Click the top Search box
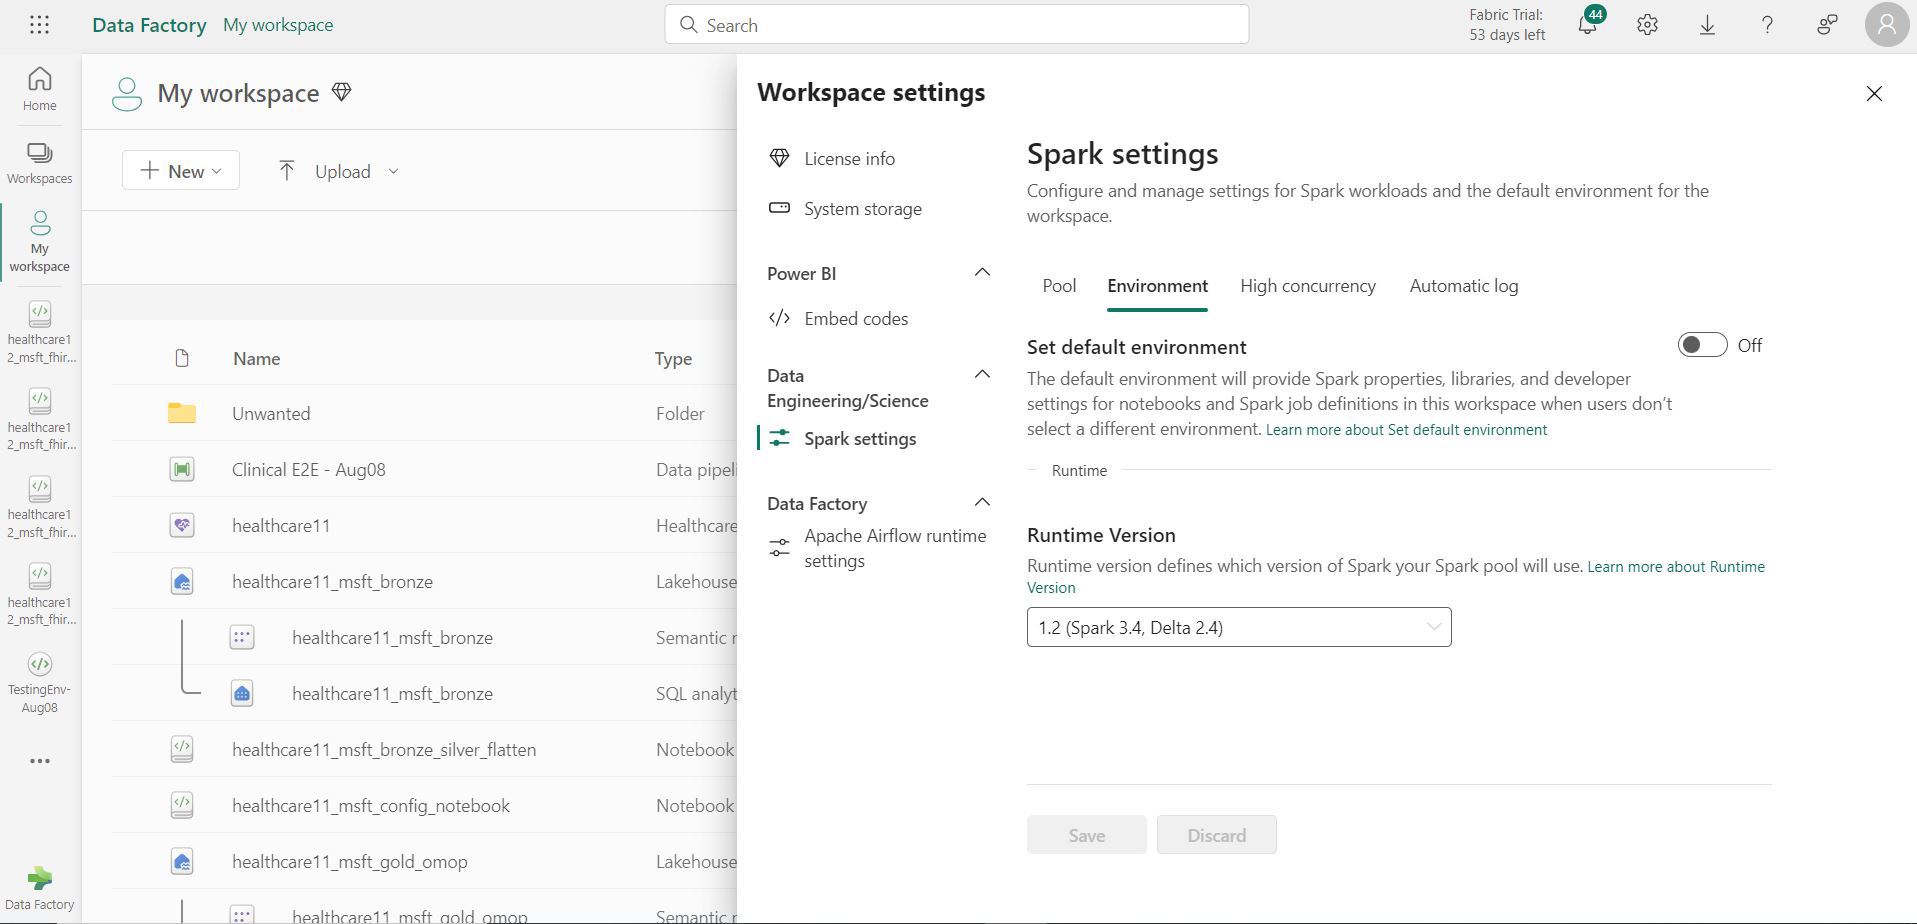 click(956, 25)
